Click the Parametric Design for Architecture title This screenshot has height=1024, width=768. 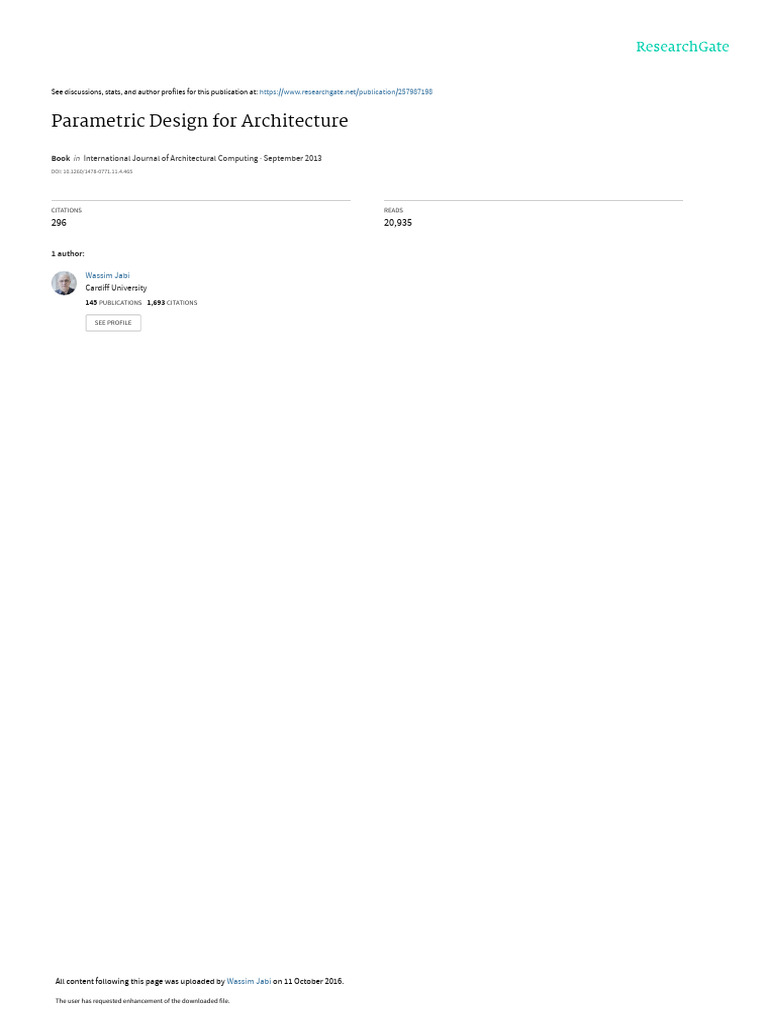pos(199,121)
